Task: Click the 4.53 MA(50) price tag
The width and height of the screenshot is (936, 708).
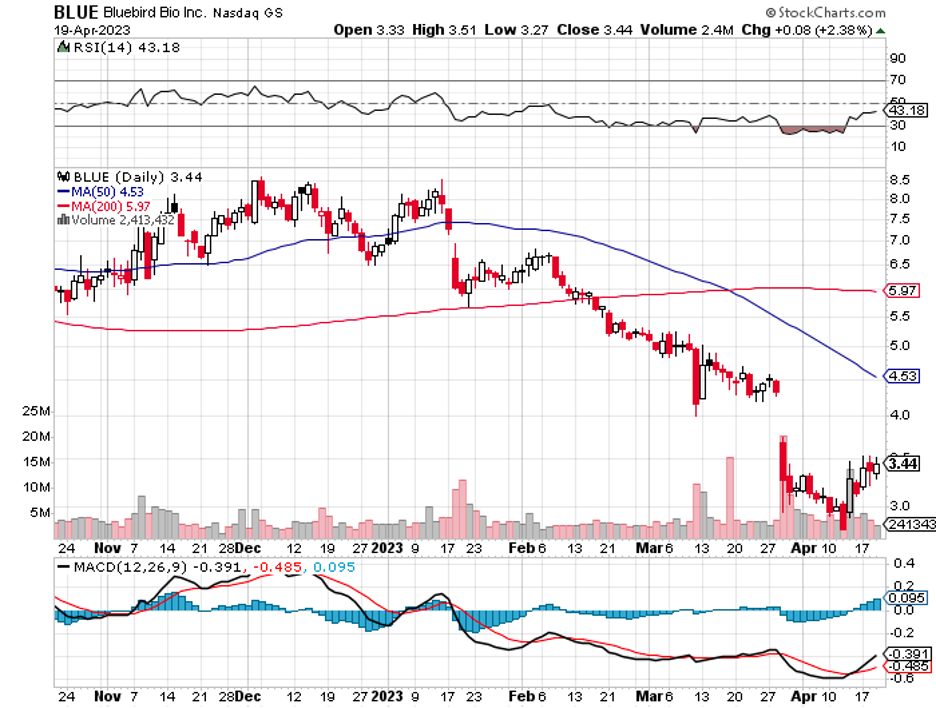Action: point(903,376)
